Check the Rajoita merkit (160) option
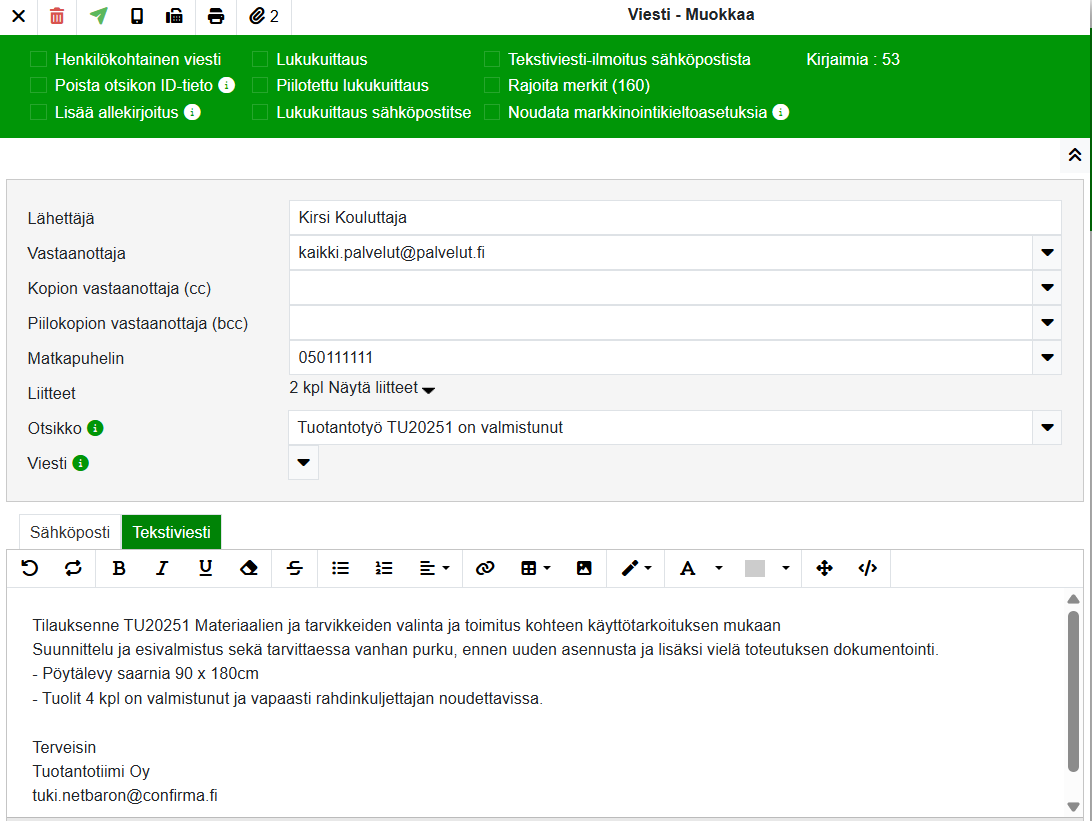 (x=492, y=86)
